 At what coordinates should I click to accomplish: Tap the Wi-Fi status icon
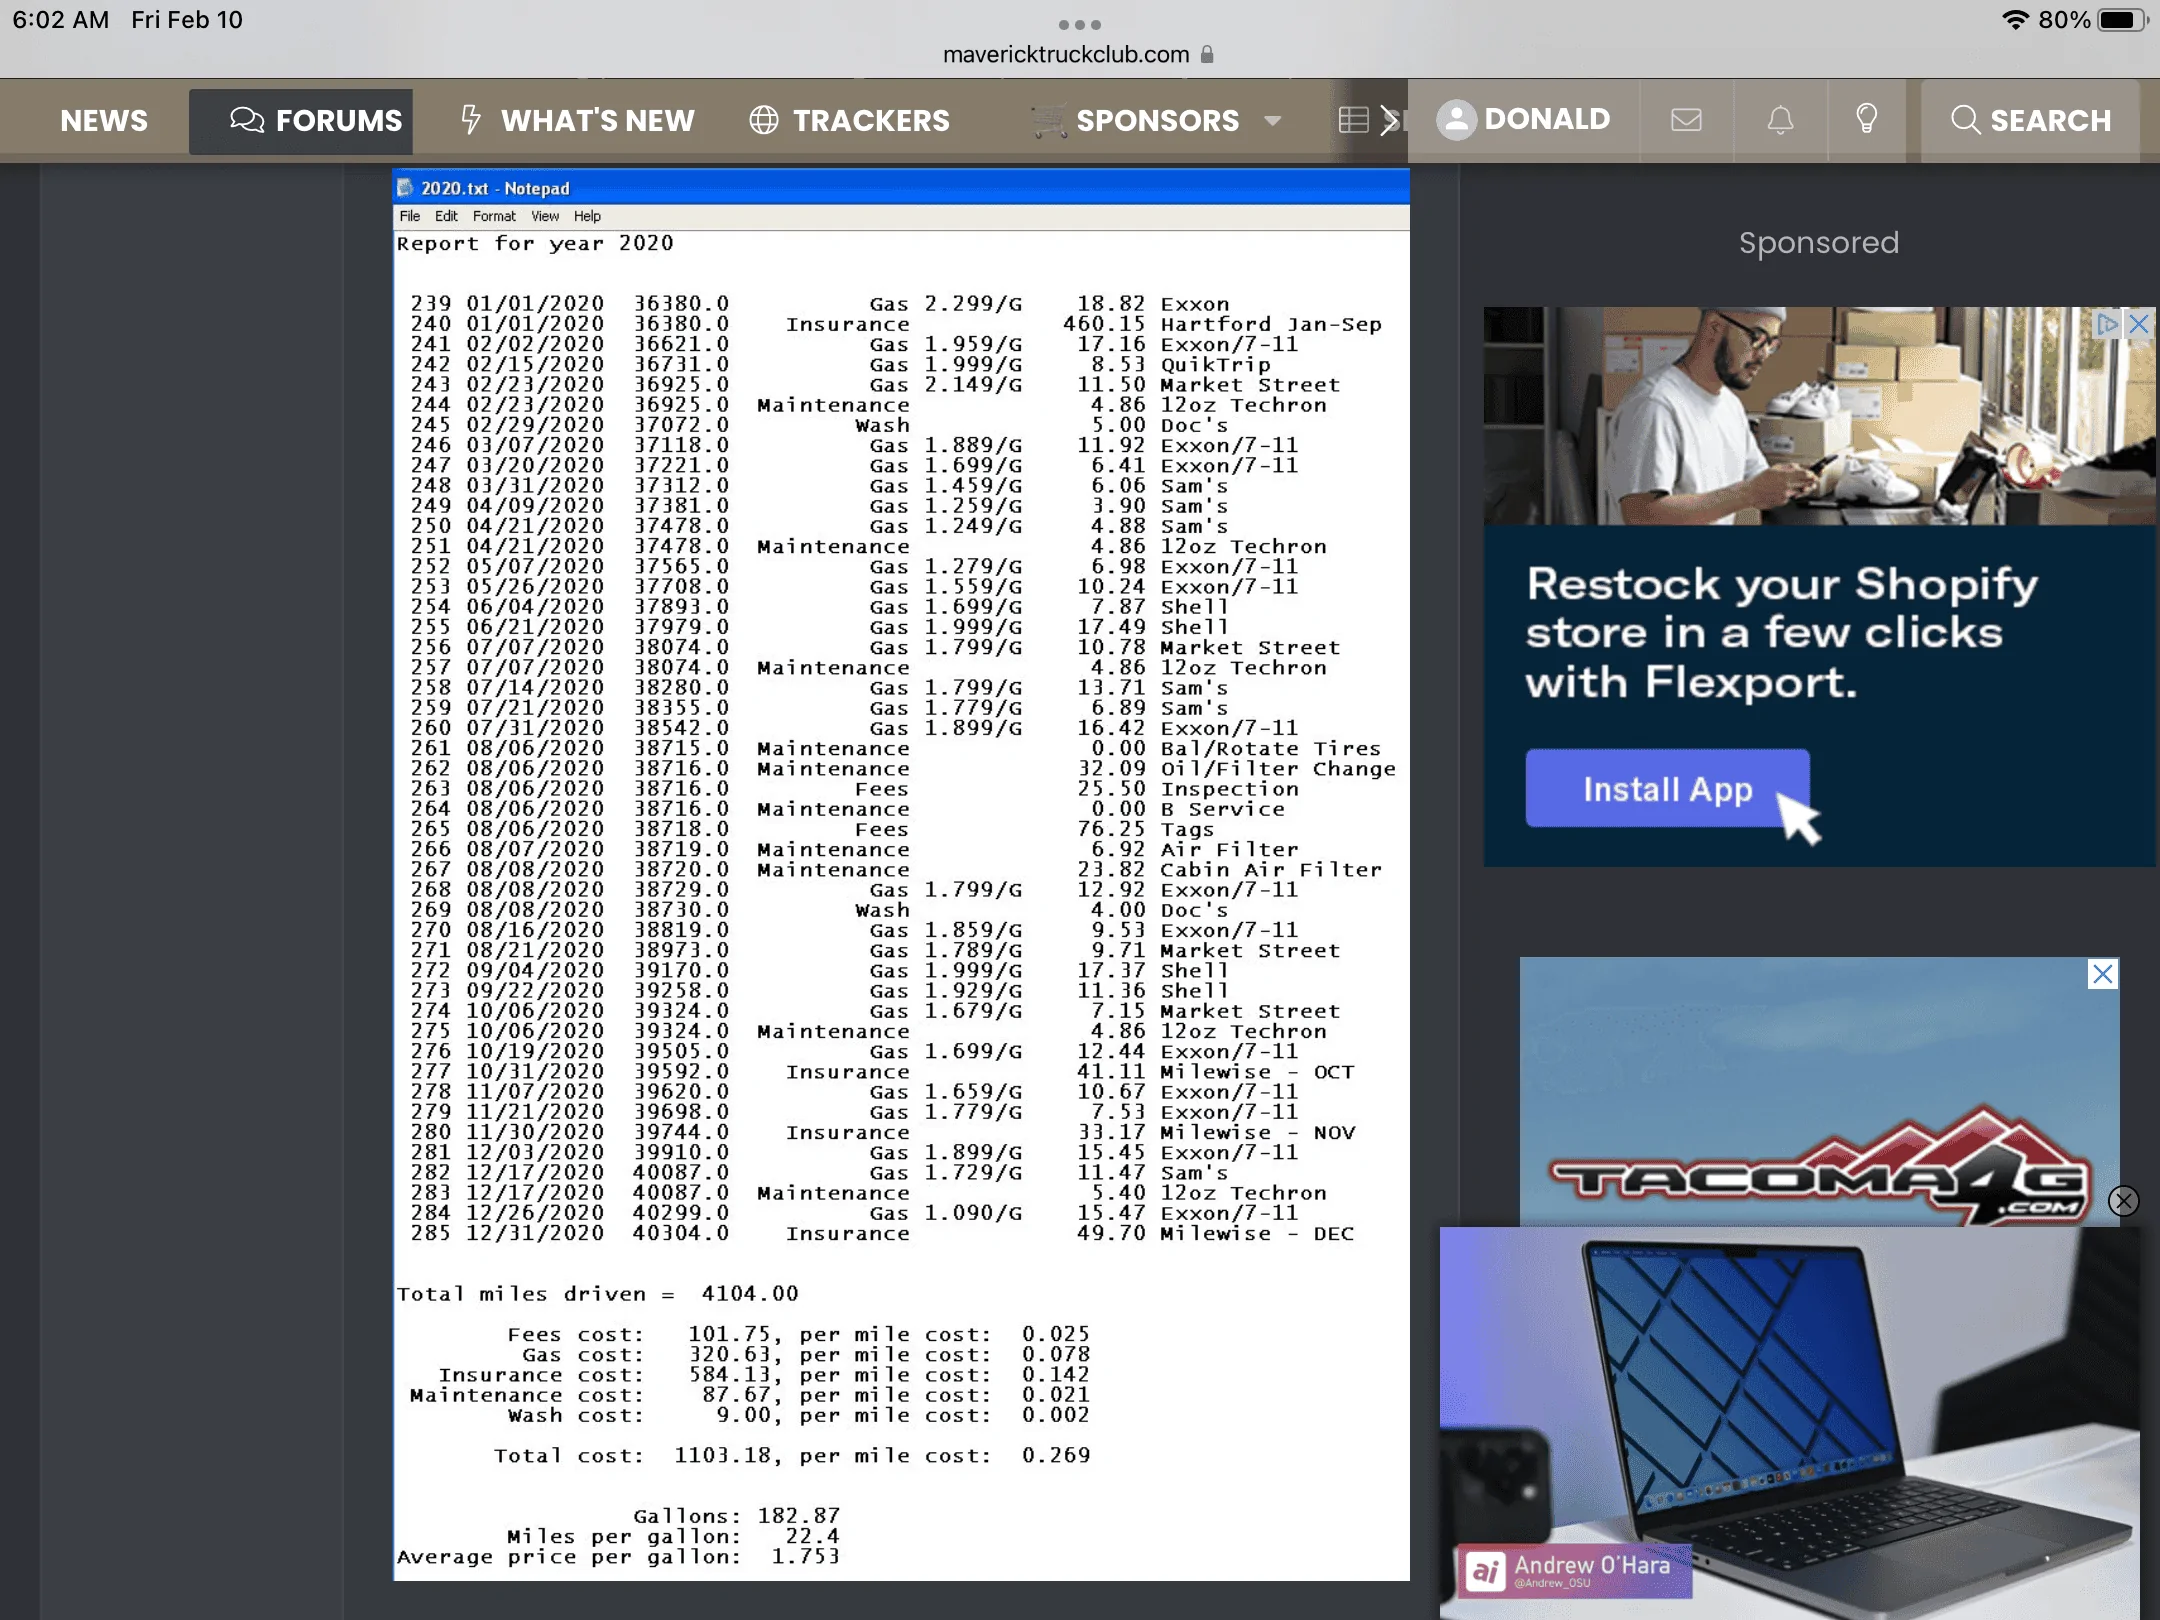(2014, 20)
